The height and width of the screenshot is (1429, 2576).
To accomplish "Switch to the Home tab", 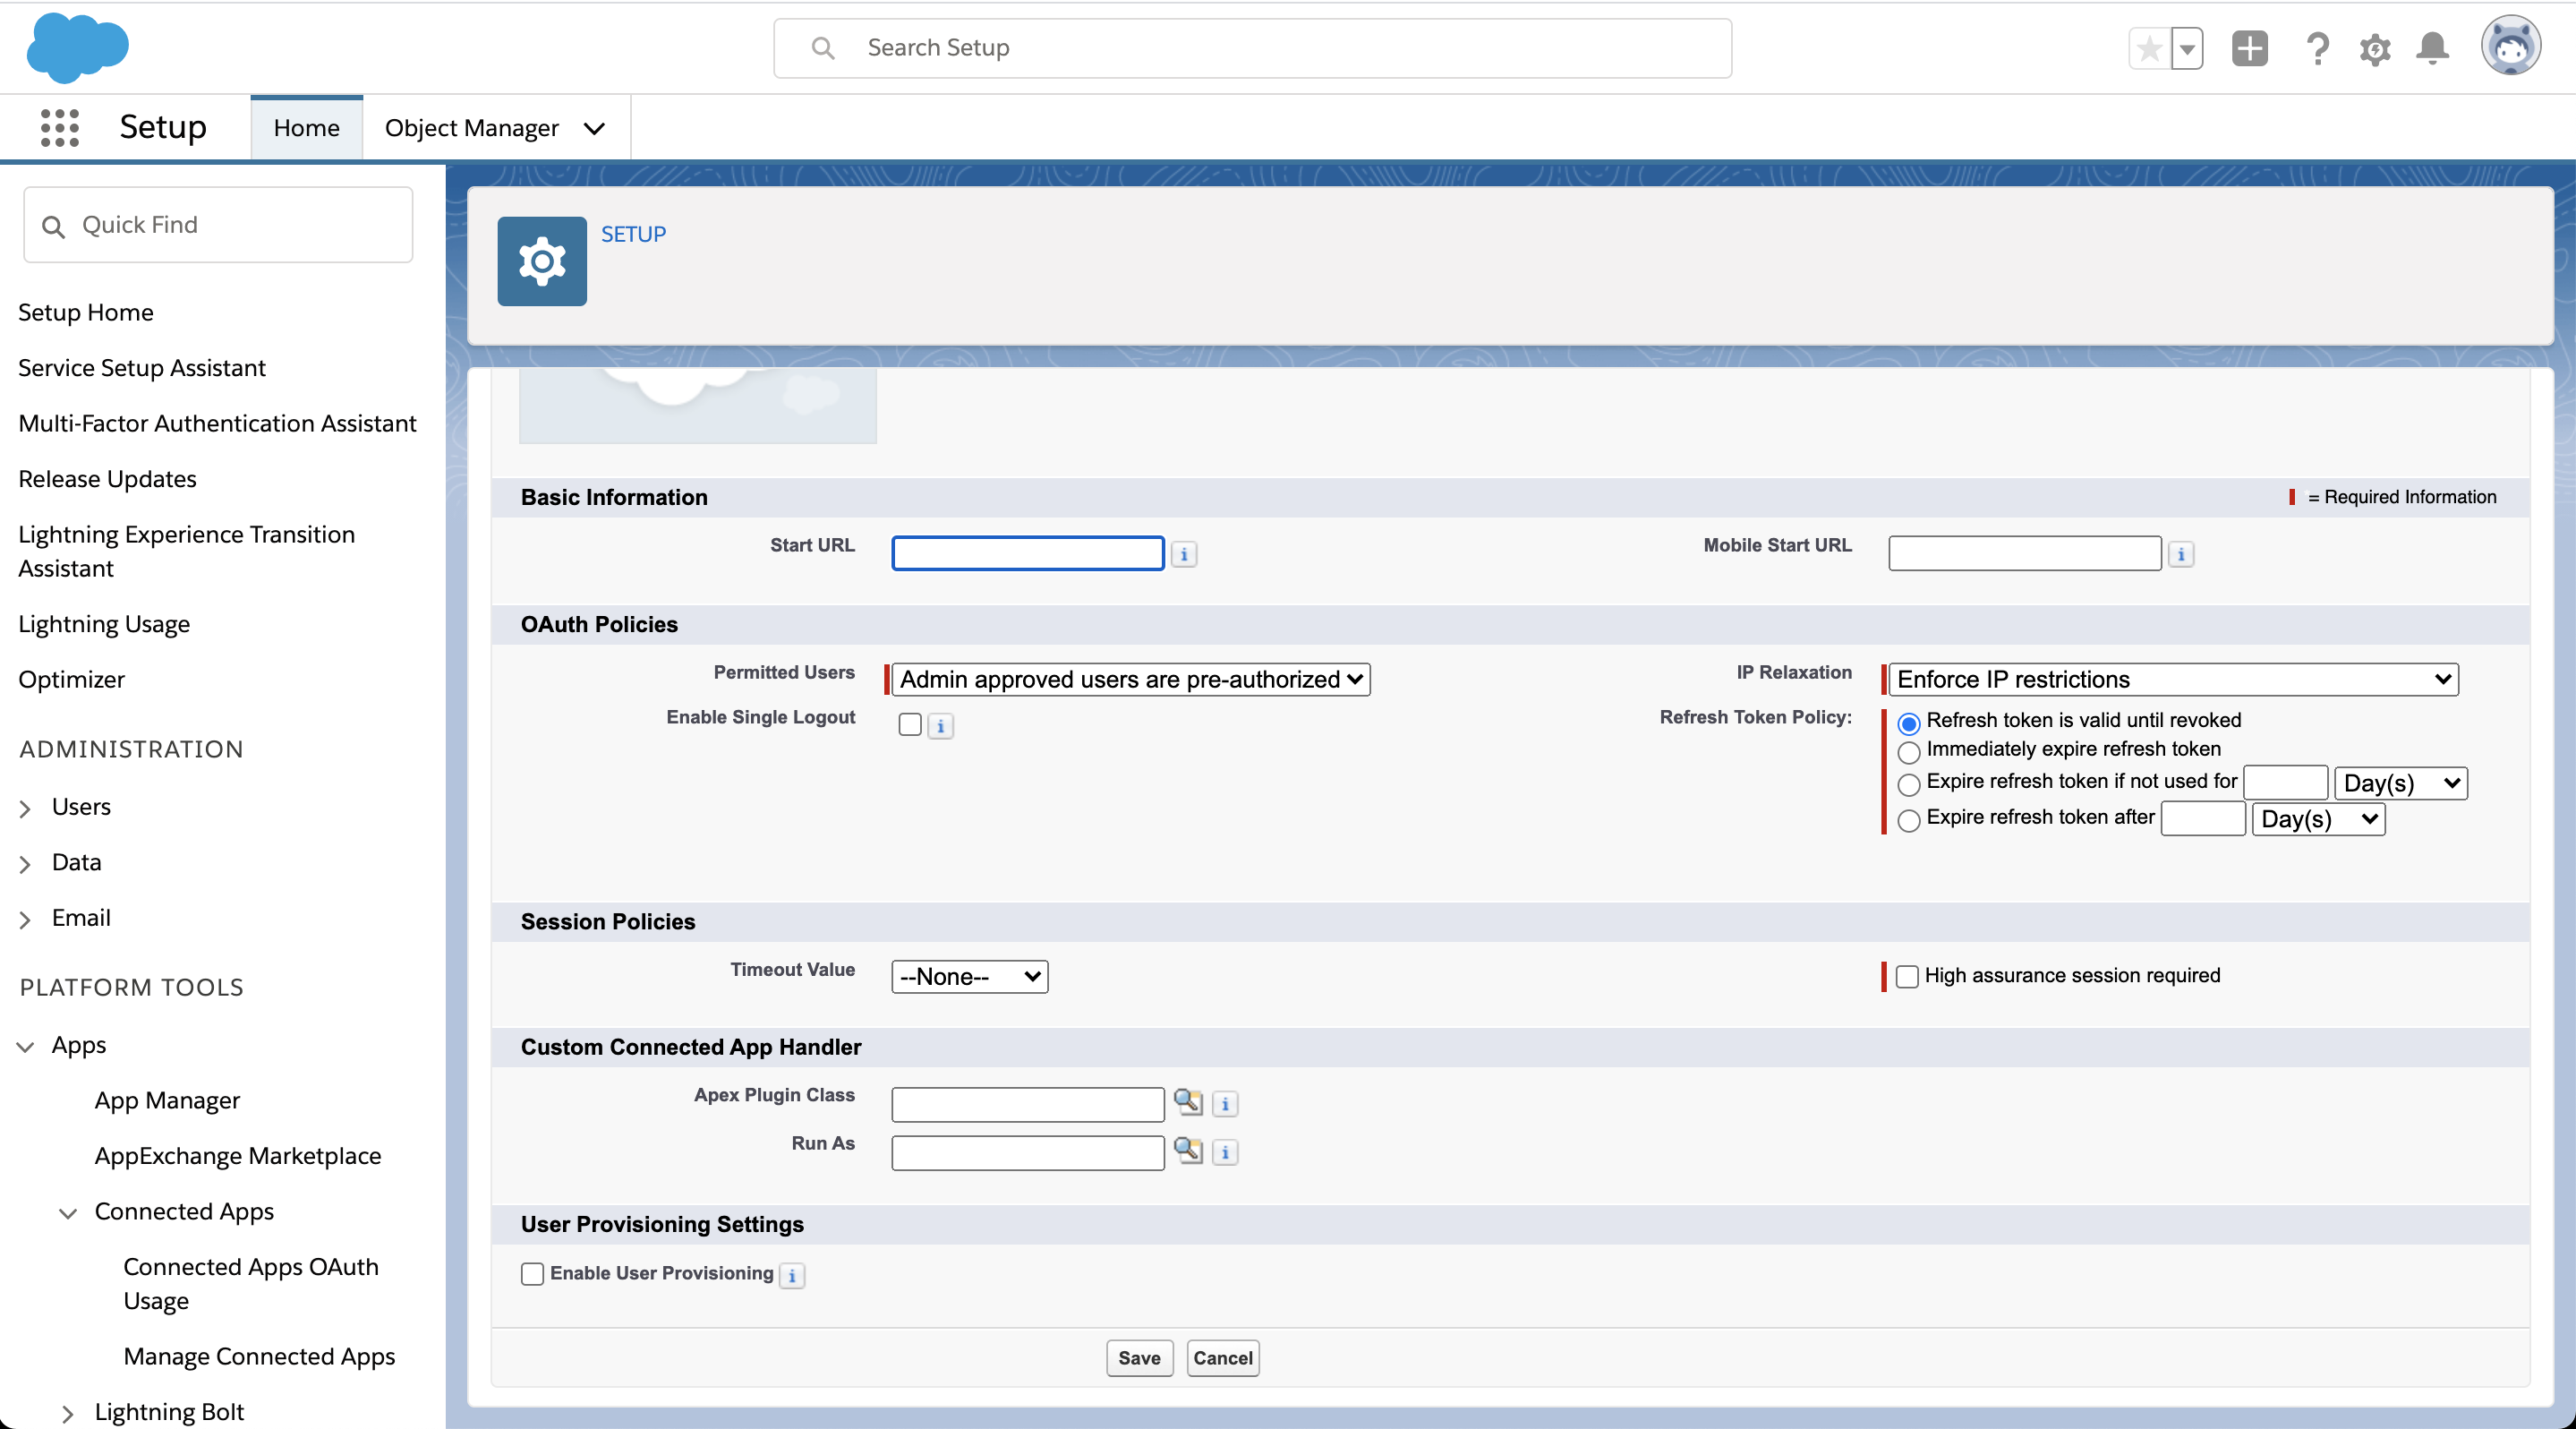I will [306, 128].
